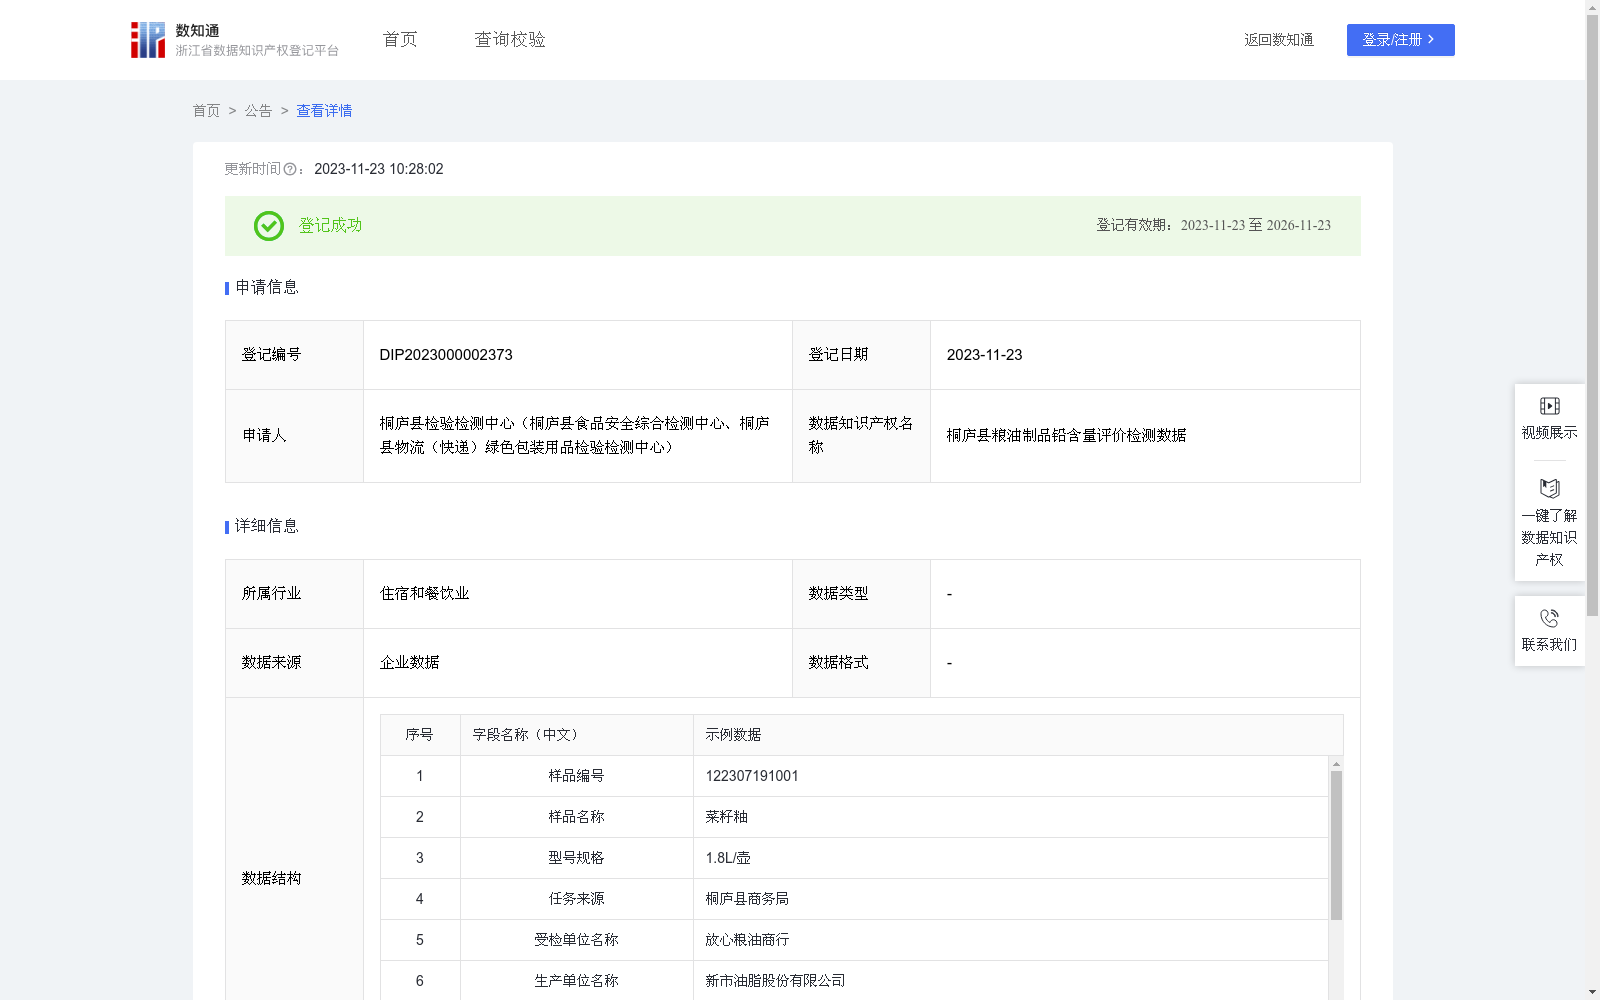This screenshot has width=1600, height=1000.
Task: Click the 详细信息 section heading
Action: click(267, 527)
